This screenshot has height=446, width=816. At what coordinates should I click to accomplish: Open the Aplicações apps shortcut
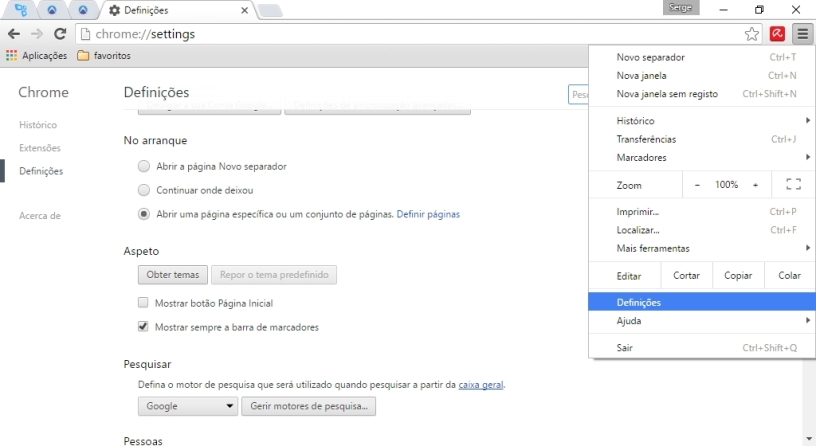(36, 56)
